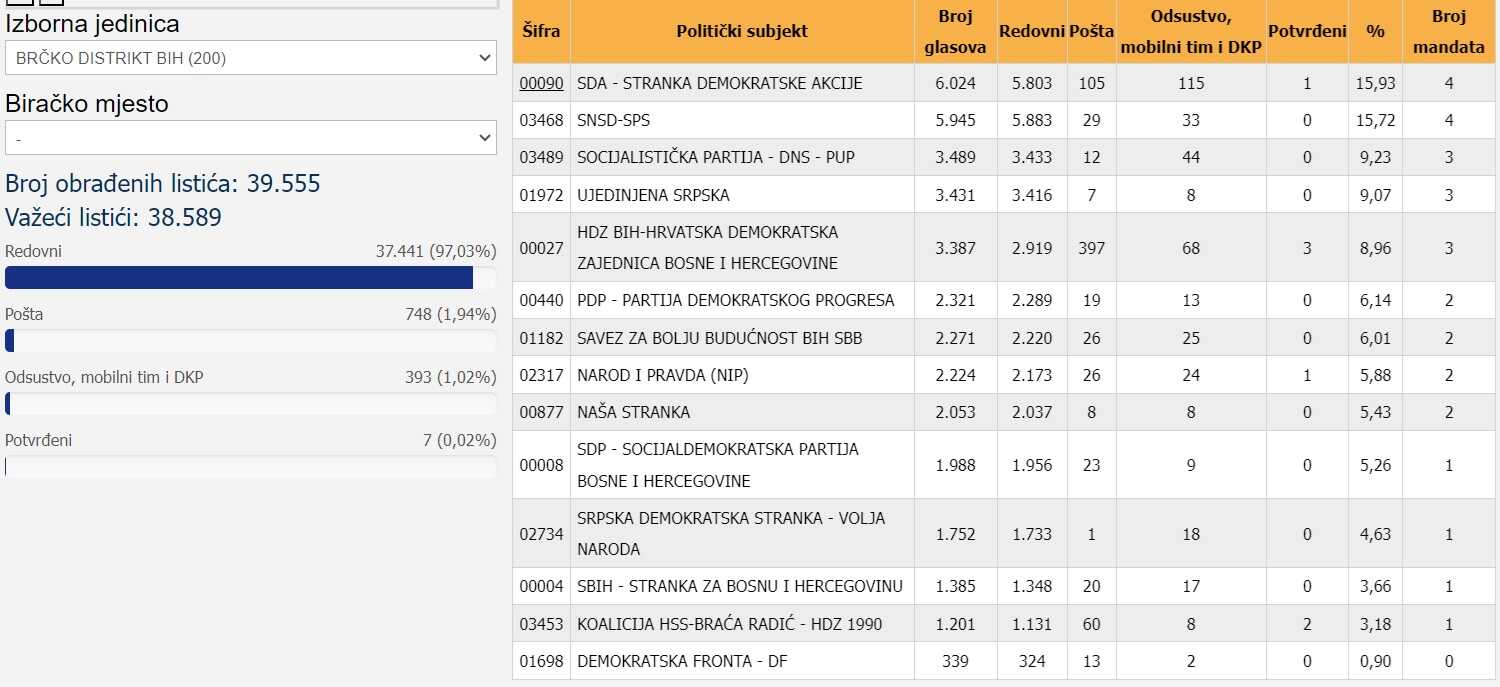
Task: Click the Redovni blue progress bar
Action: tap(240, 277)
